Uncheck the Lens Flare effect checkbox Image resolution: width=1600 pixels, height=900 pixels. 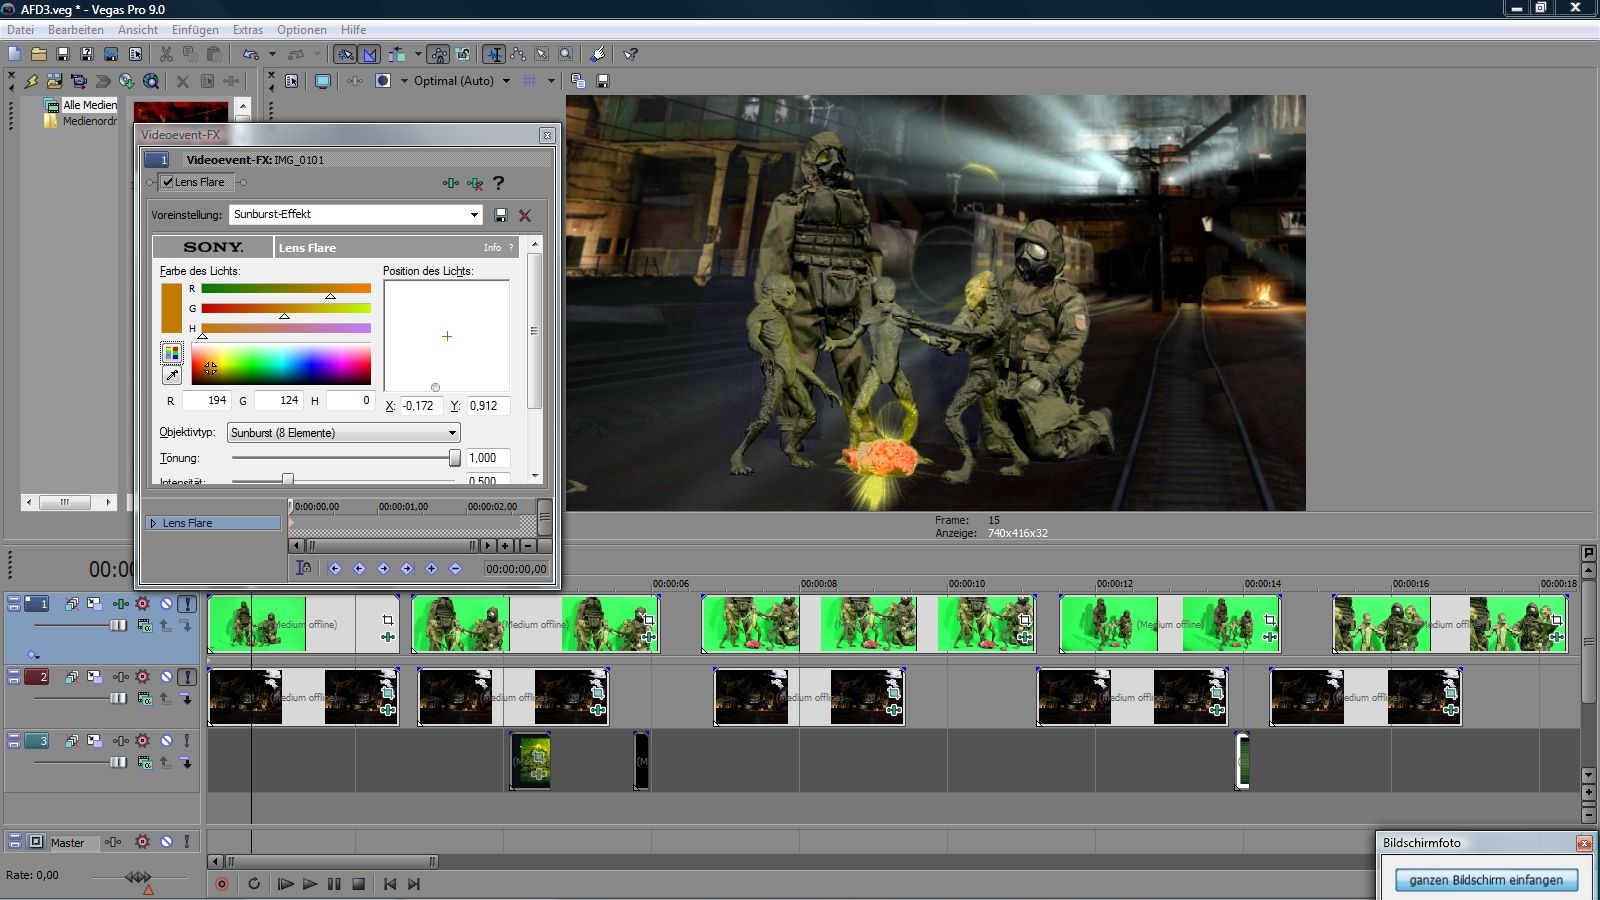coord(168,182)
